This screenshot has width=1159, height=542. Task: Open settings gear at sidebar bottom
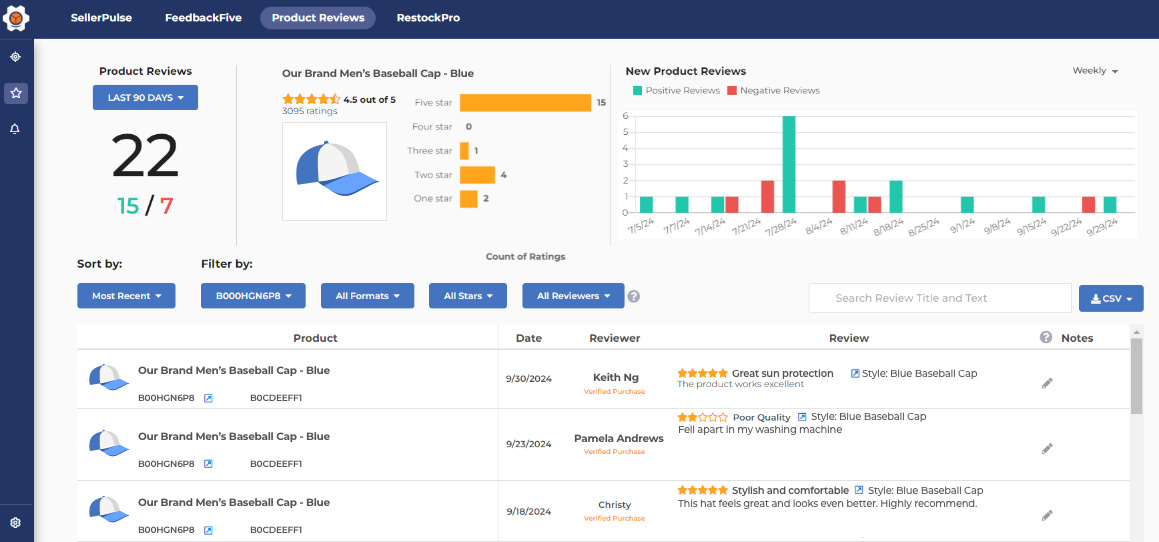pos(16,522)
